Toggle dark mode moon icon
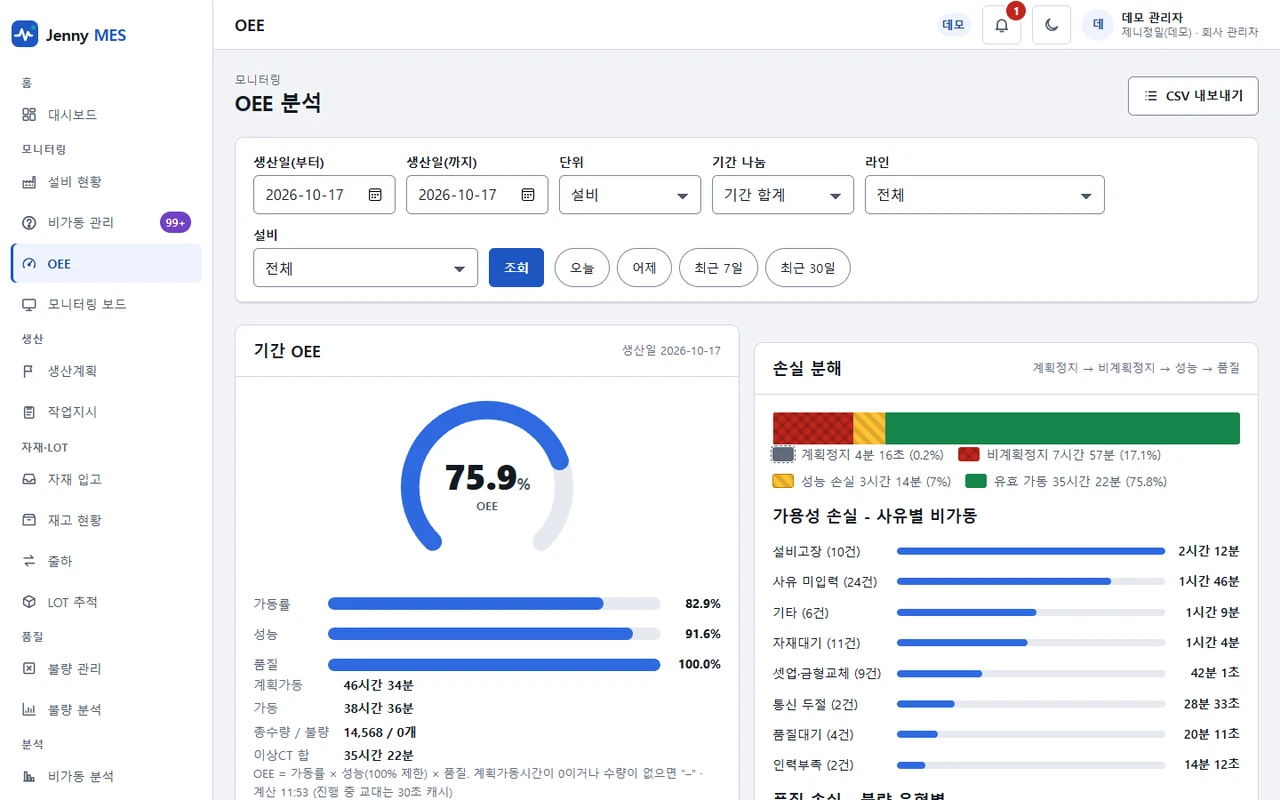Viewport: 1280px width, 800px height. tap(1052, 25)
